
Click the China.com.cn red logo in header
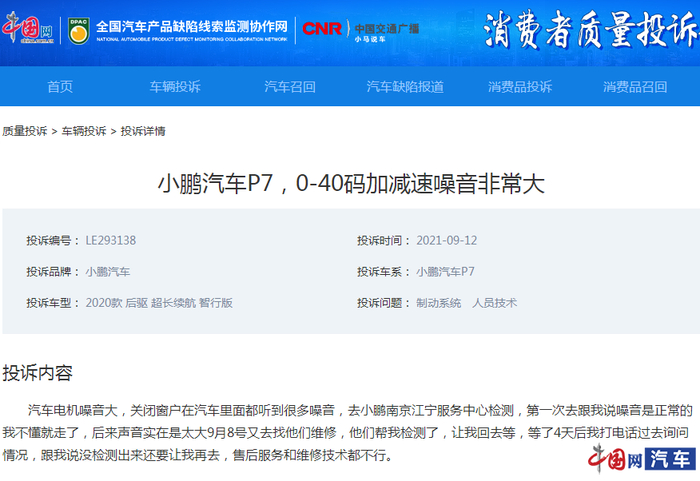(x=28, y=28)
